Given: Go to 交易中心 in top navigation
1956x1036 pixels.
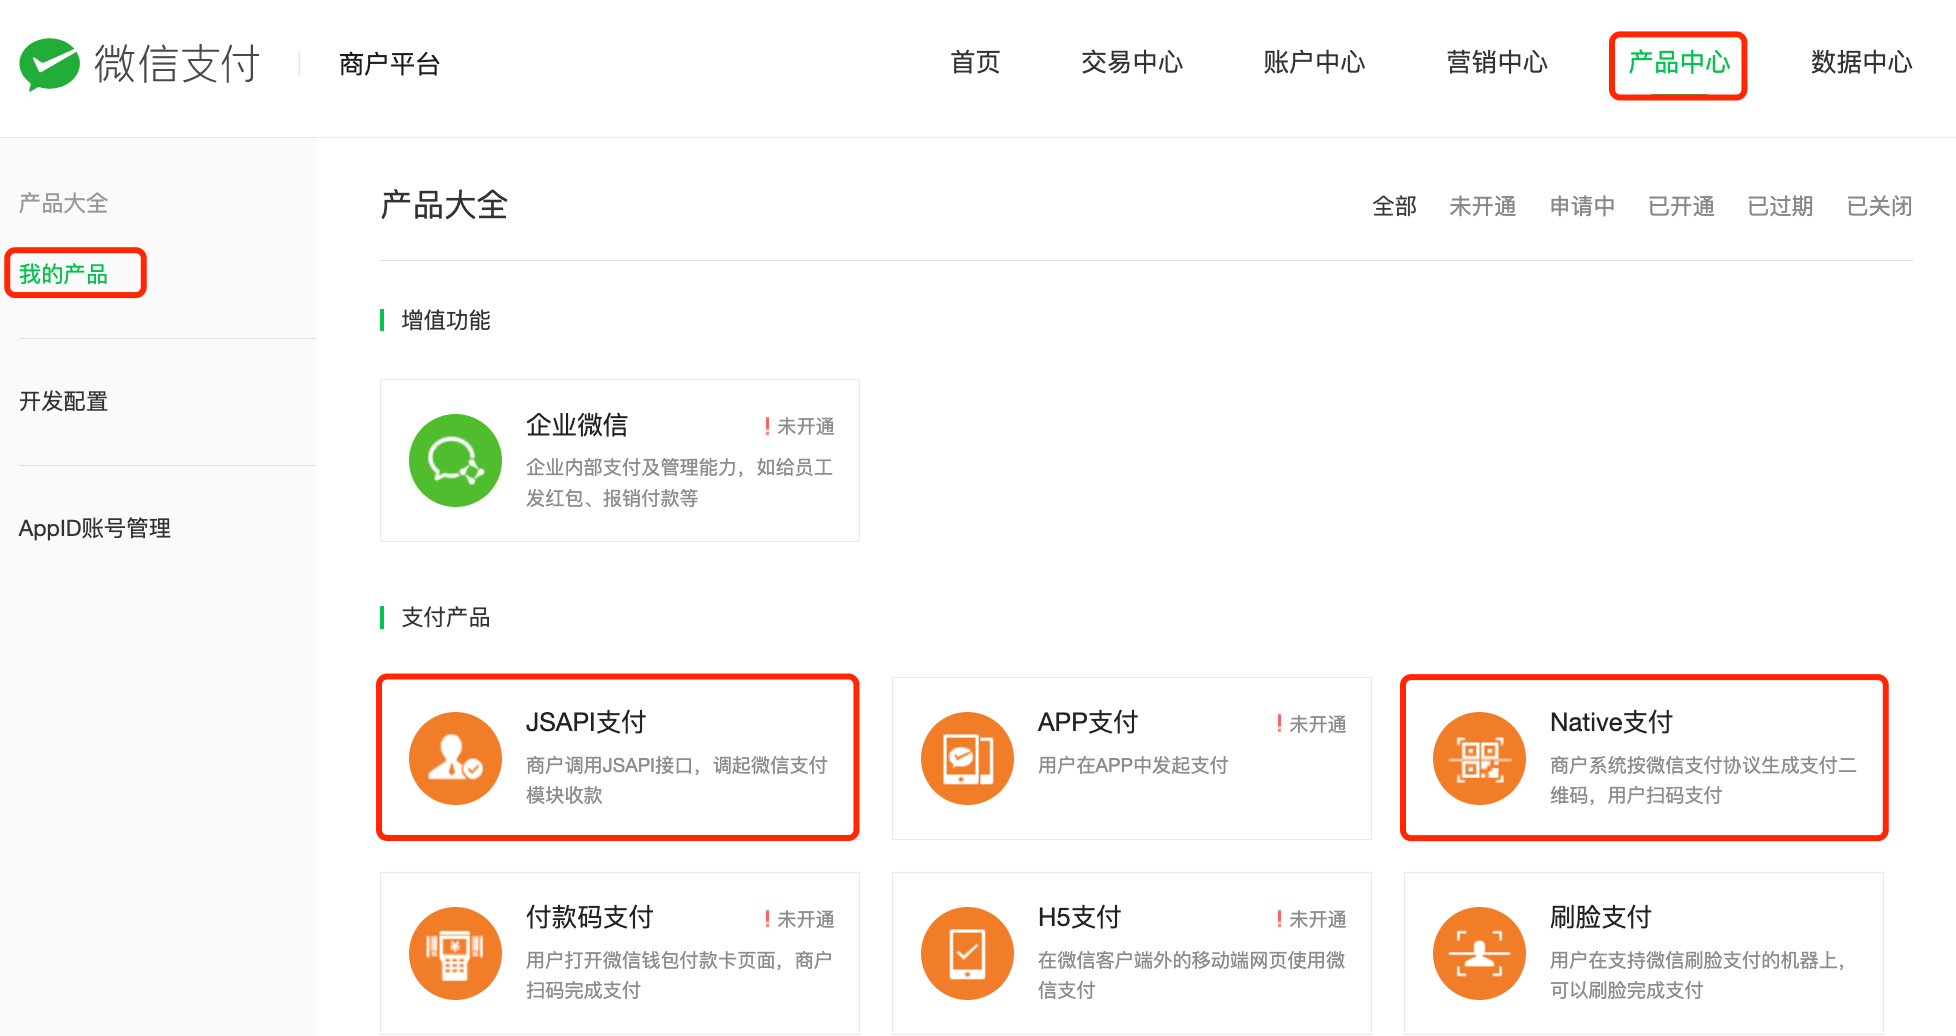Looking at the screenshot, I should [x=1131, y=63].
